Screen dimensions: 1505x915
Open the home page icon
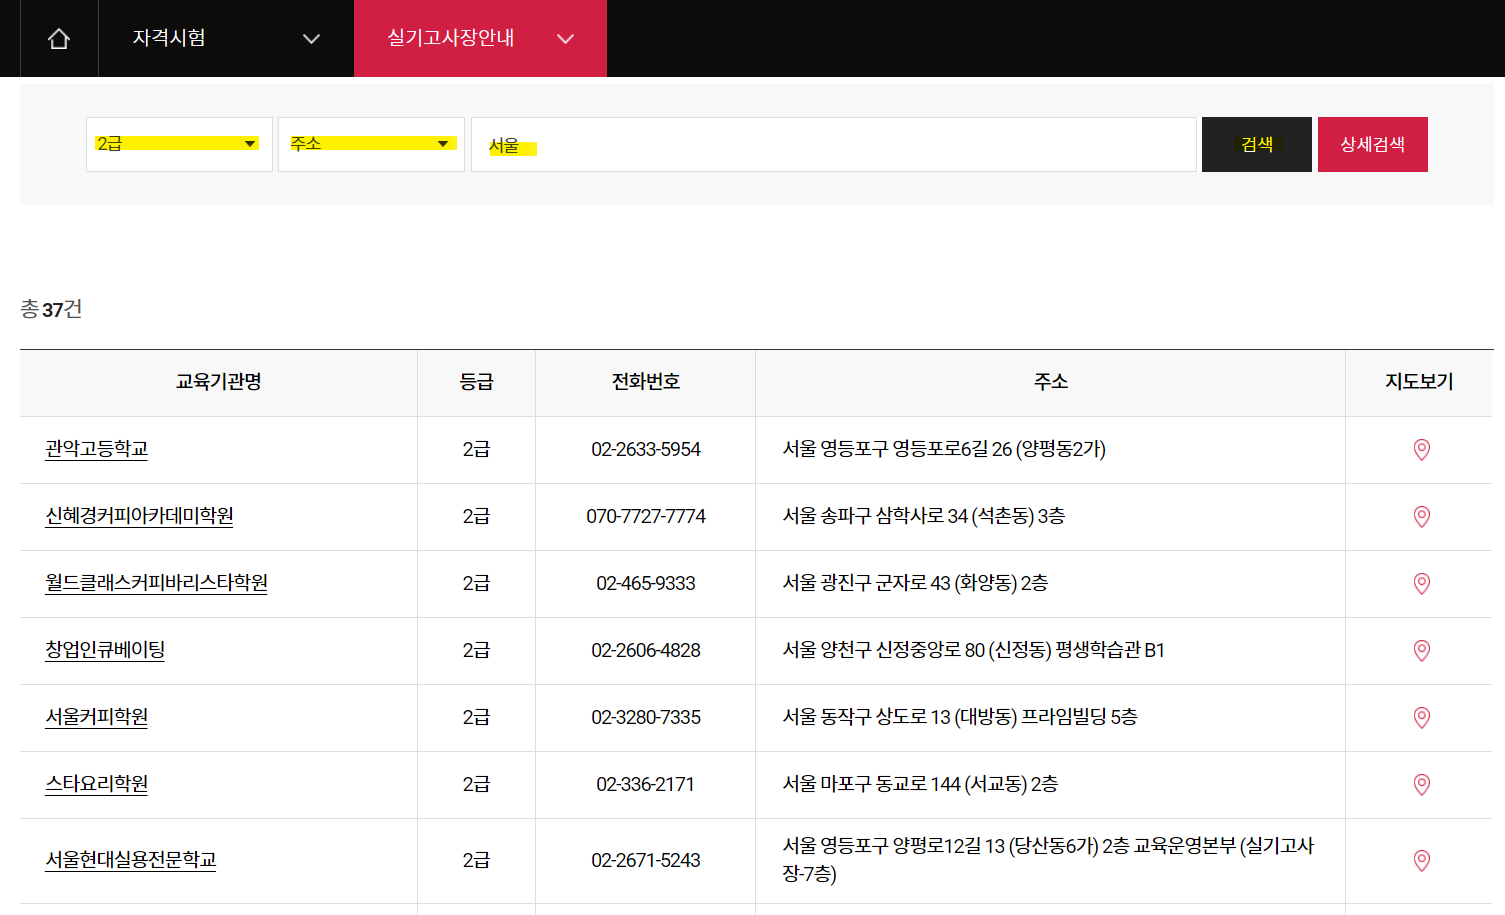coord(58,38)
